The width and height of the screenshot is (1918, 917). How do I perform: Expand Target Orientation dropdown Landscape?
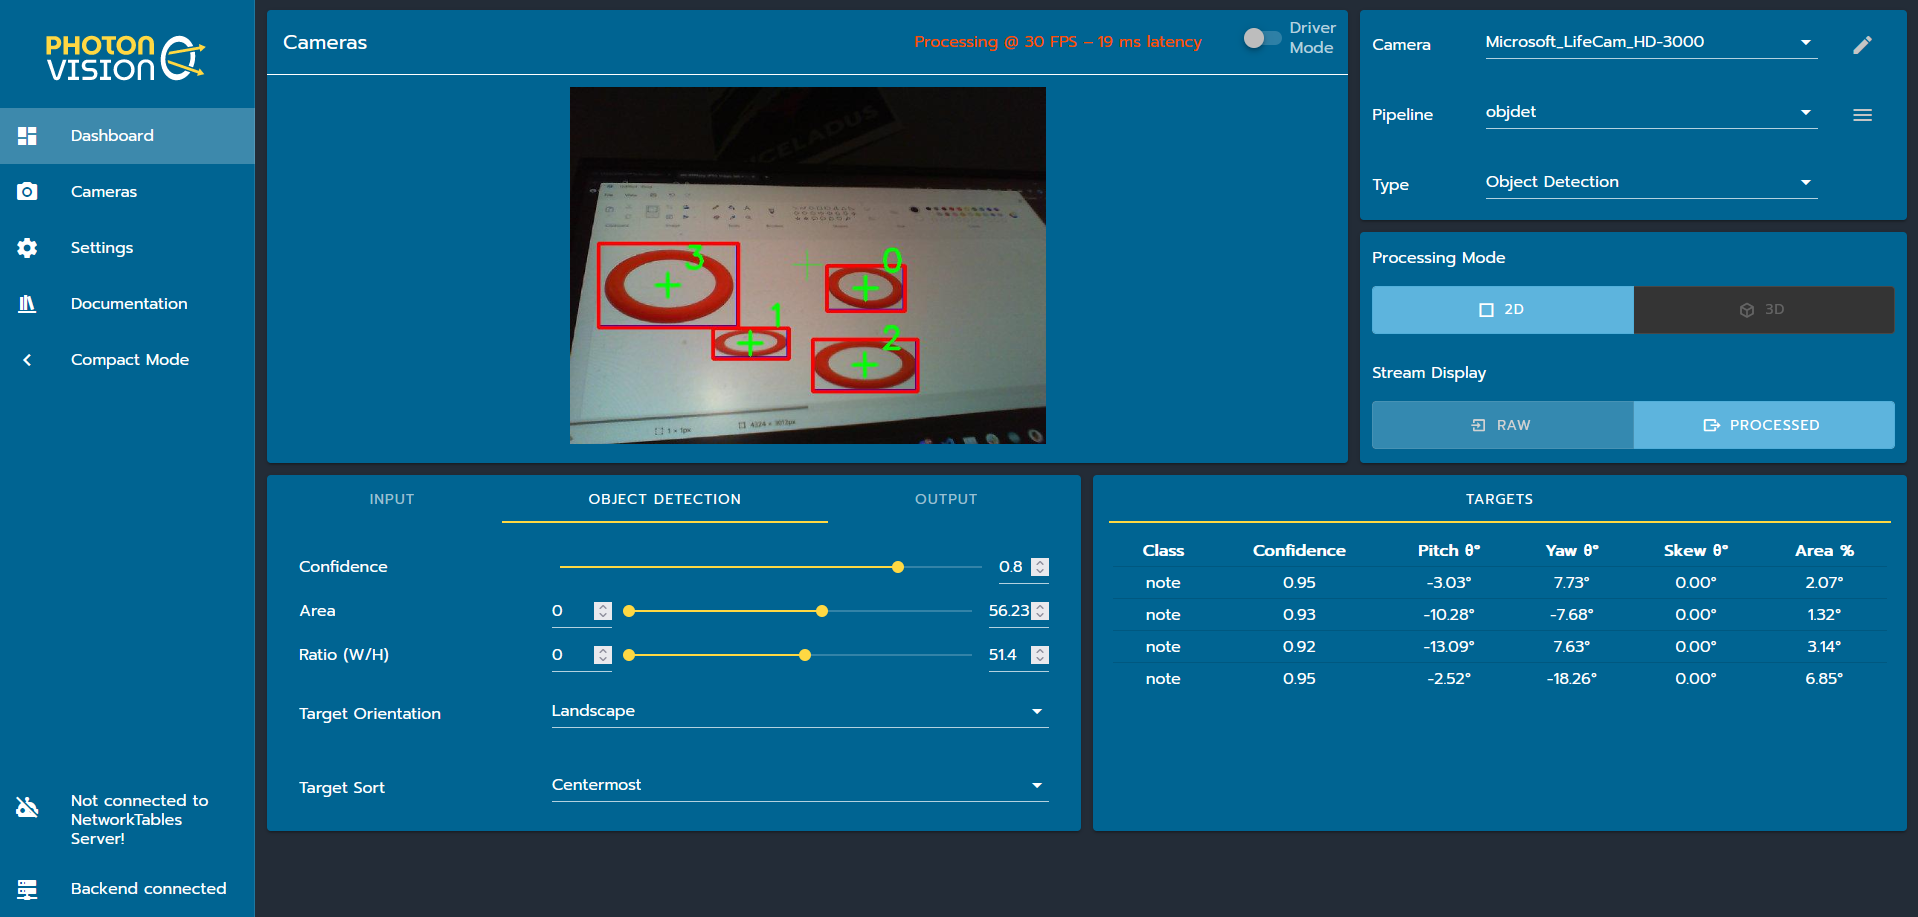(x=800, y=711)
